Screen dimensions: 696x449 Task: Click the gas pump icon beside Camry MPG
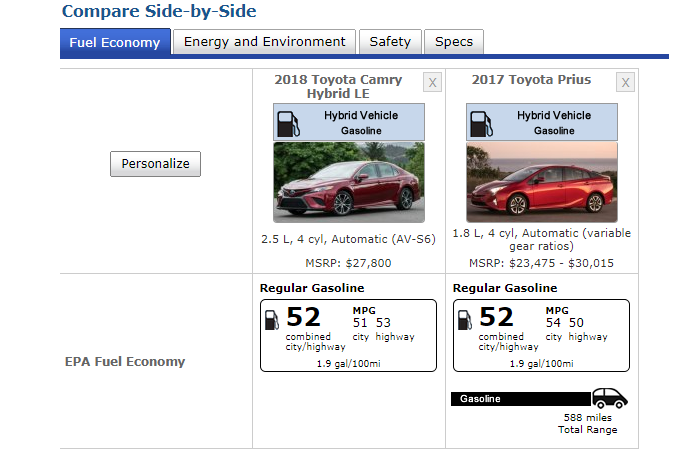pyautogui.click(x=272, y=319)
